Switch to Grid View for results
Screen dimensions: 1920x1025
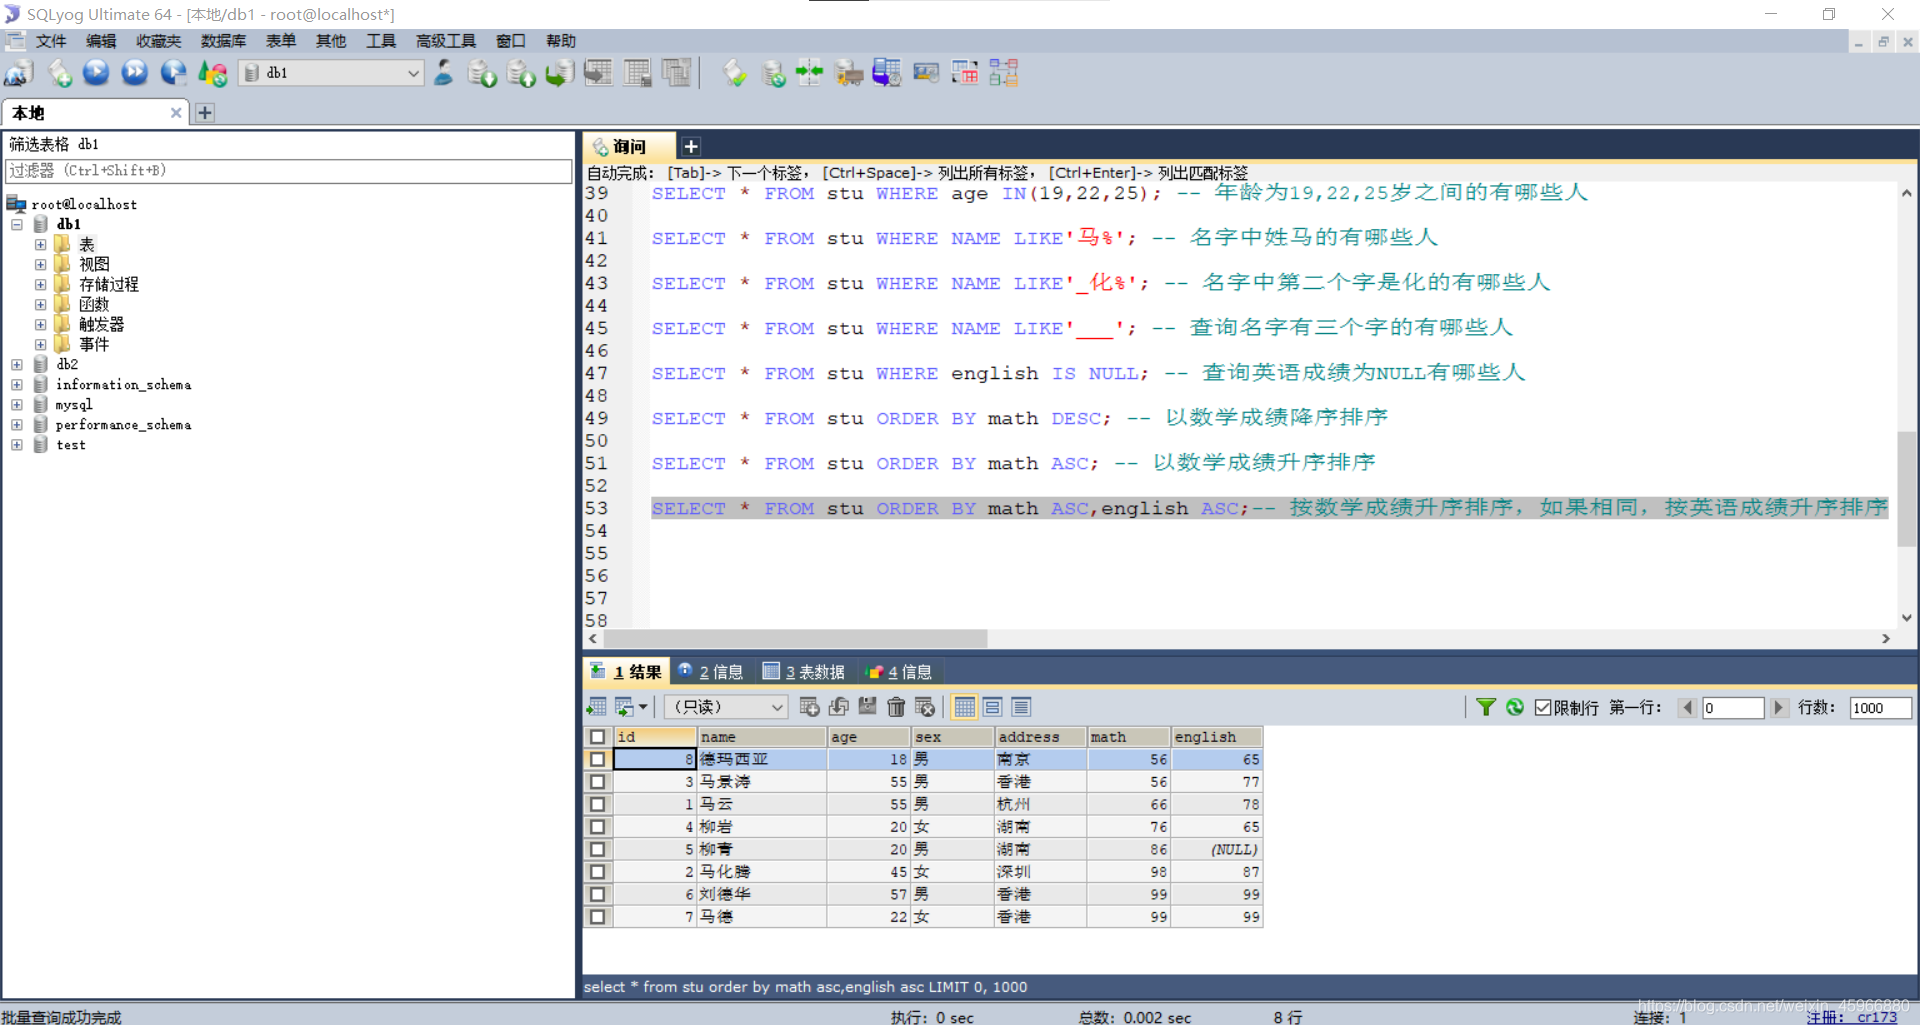coord(964,707)
